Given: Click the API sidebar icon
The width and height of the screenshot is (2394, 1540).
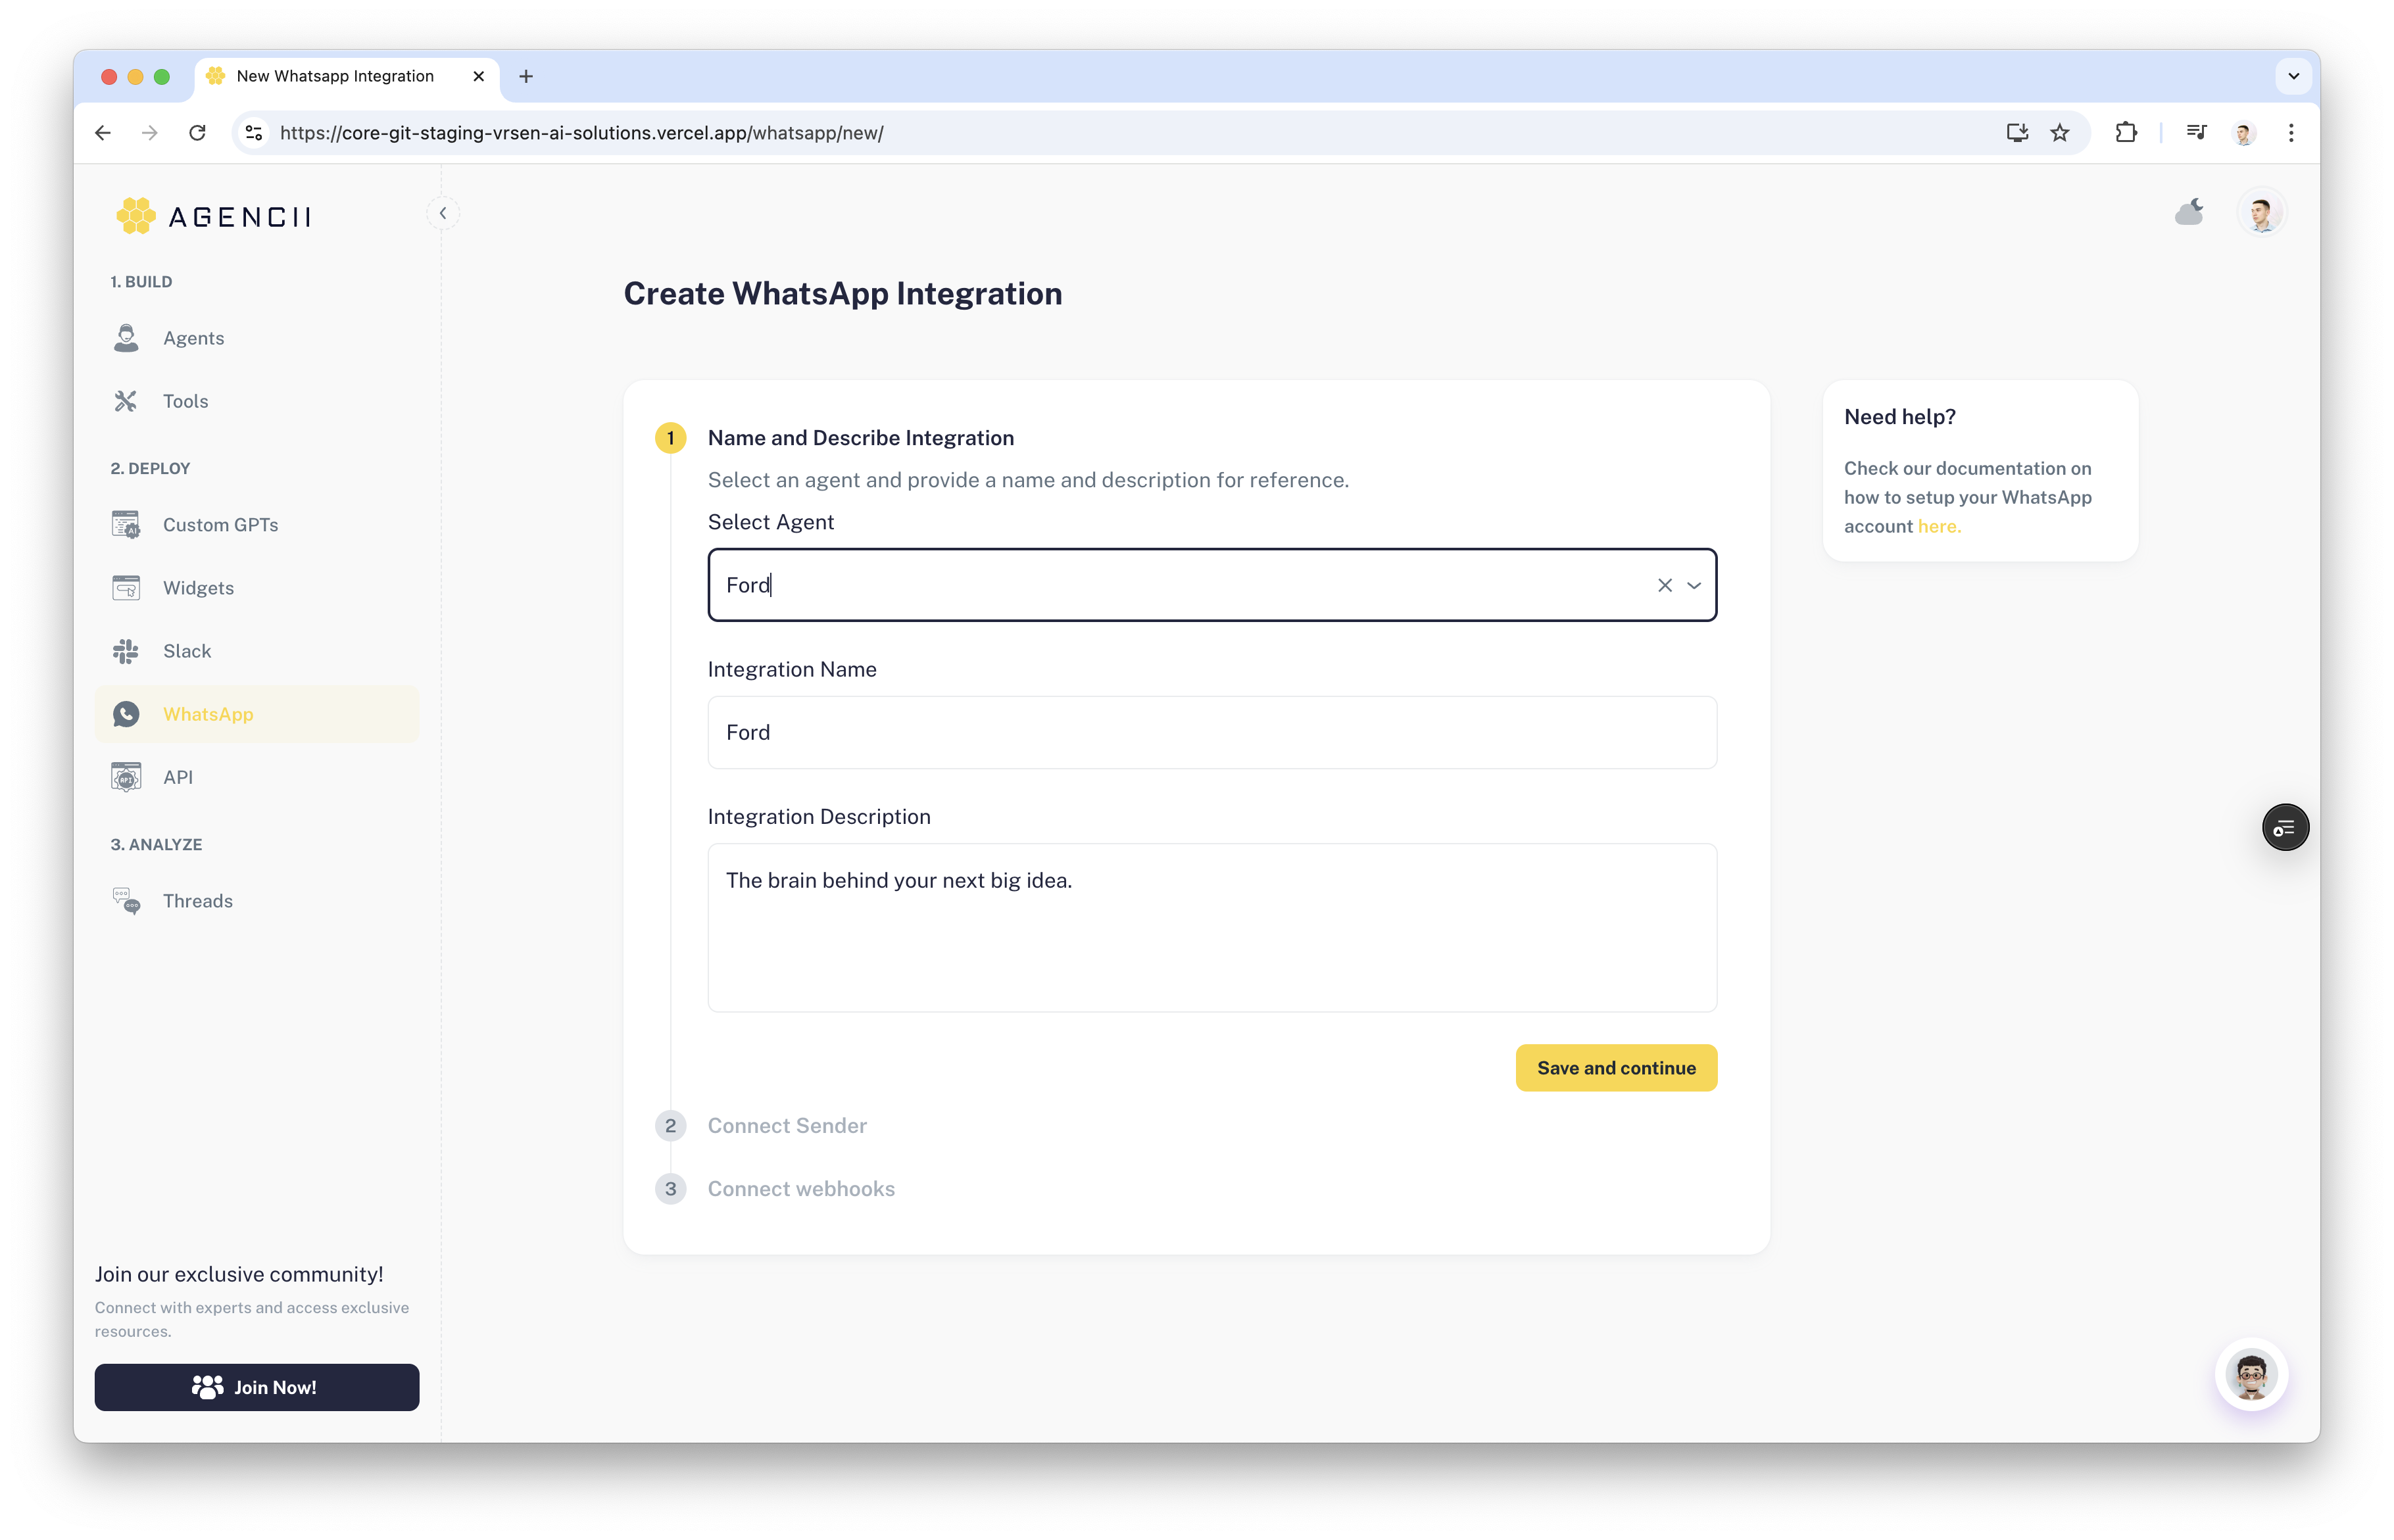Looking at the screenshot, I should point(126,777).
